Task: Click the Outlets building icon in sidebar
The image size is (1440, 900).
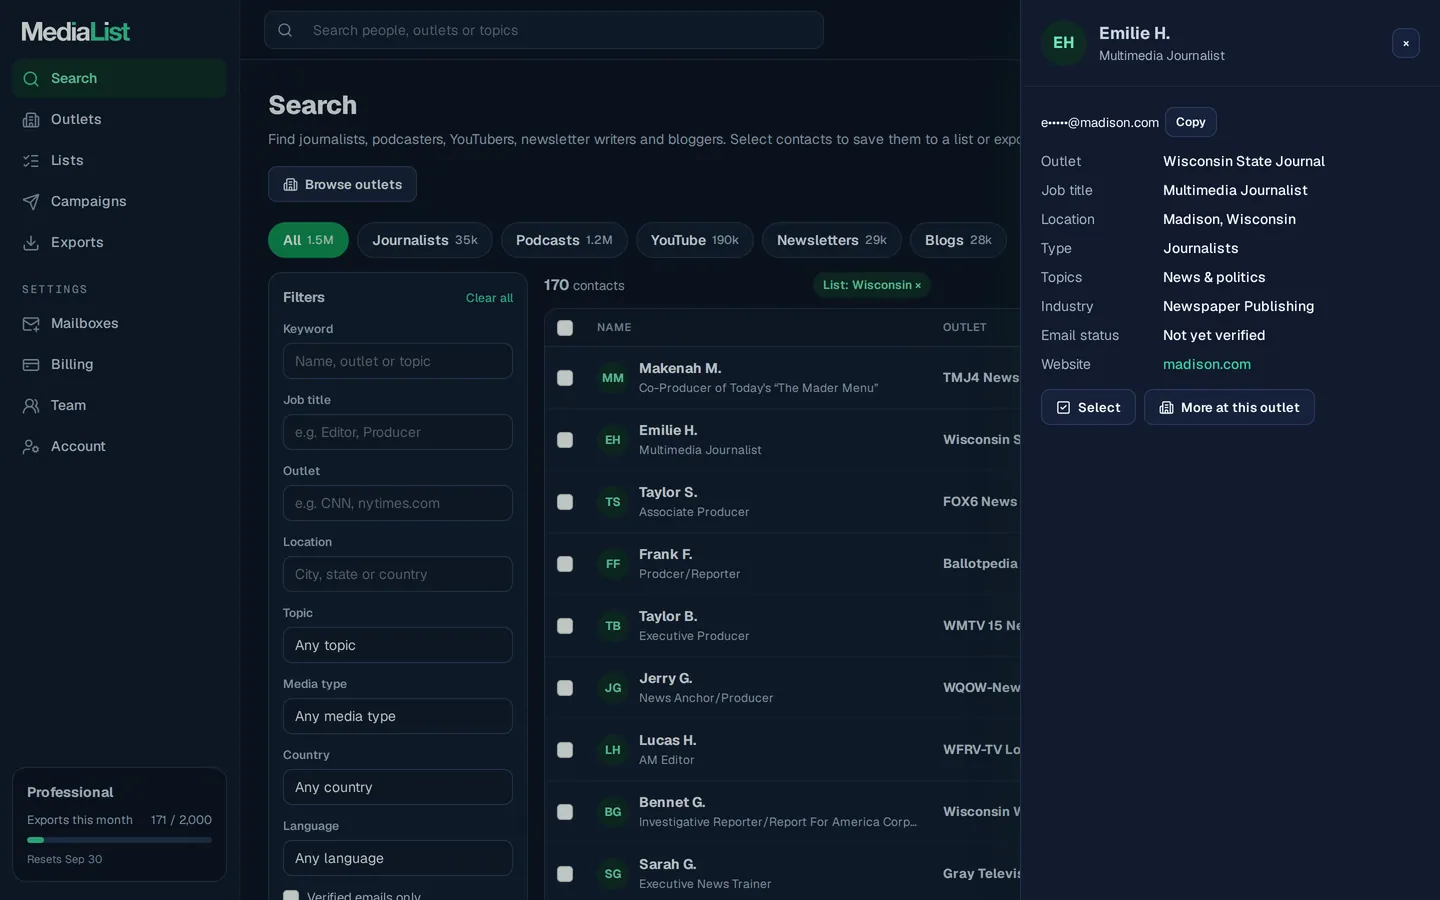Action: tap(31, 119)
